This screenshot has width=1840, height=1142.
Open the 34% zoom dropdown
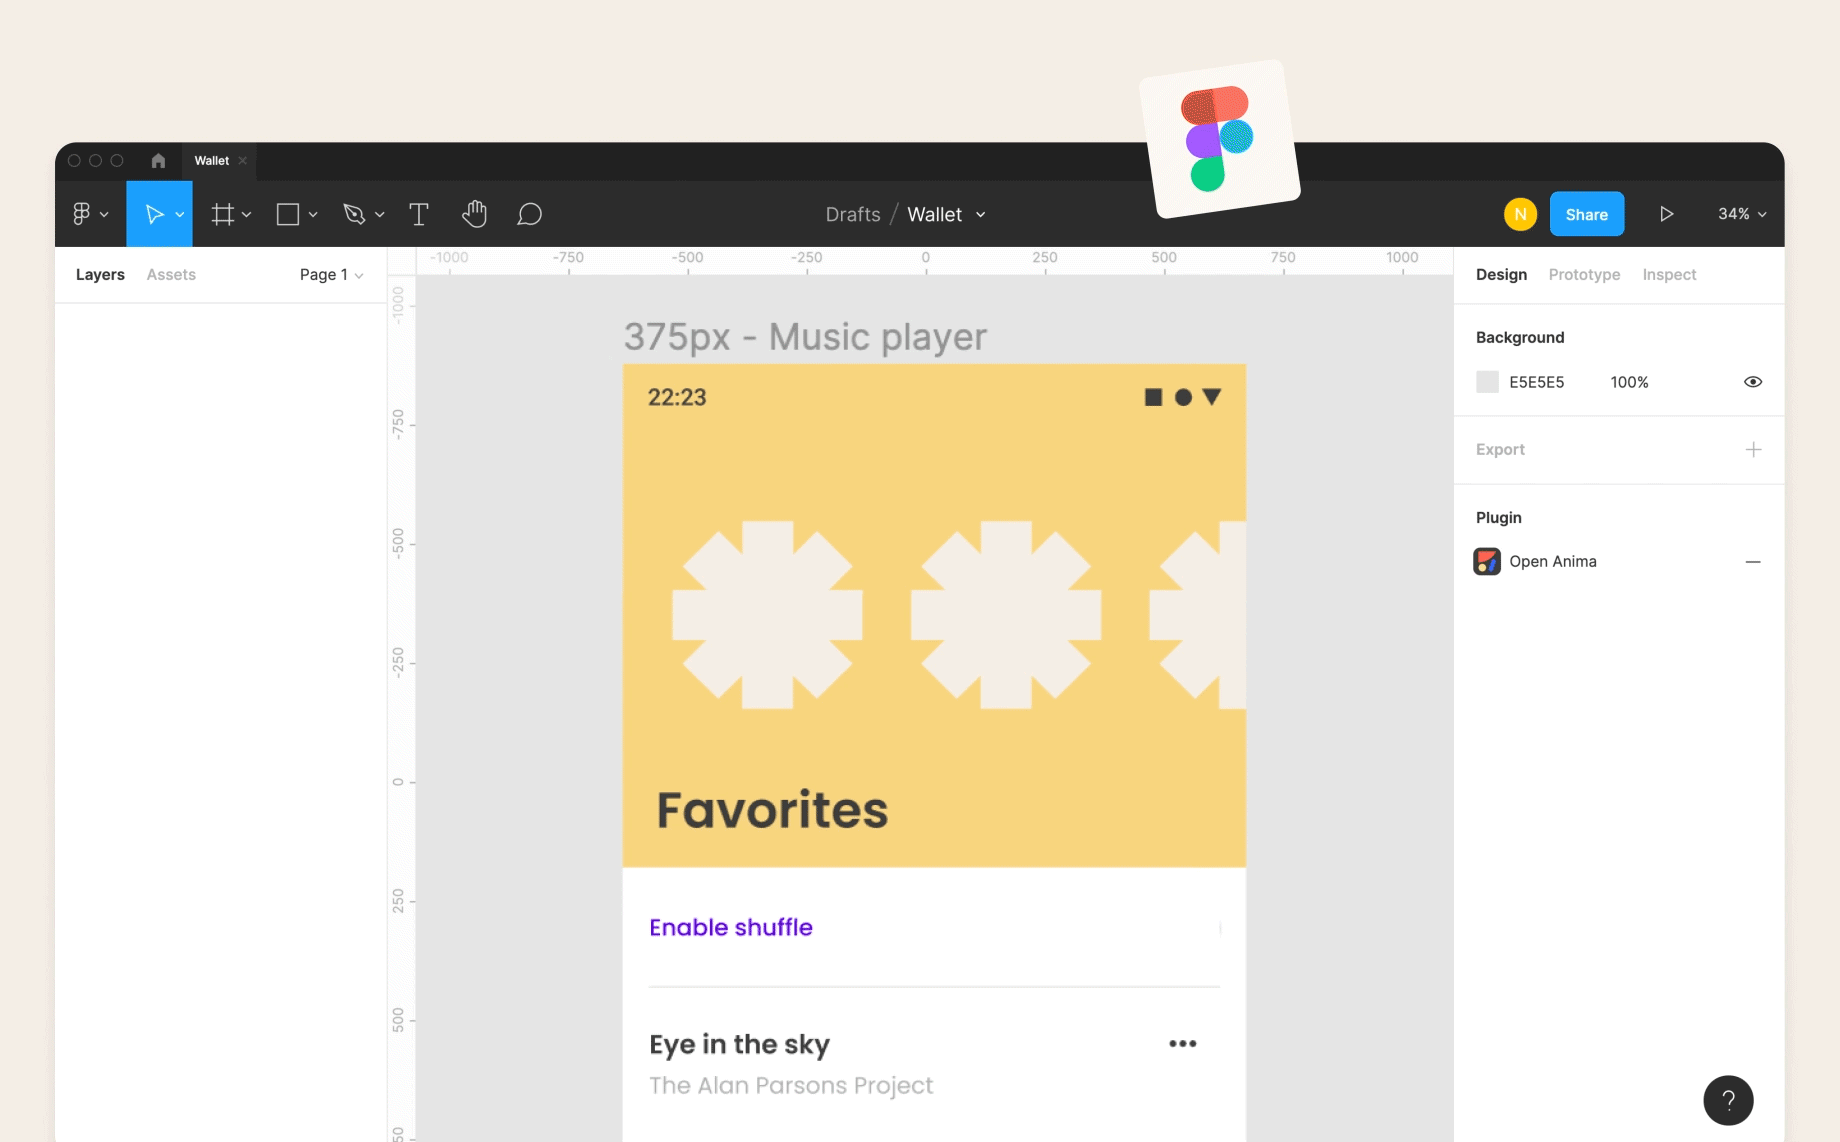[x=1741, y=214]
